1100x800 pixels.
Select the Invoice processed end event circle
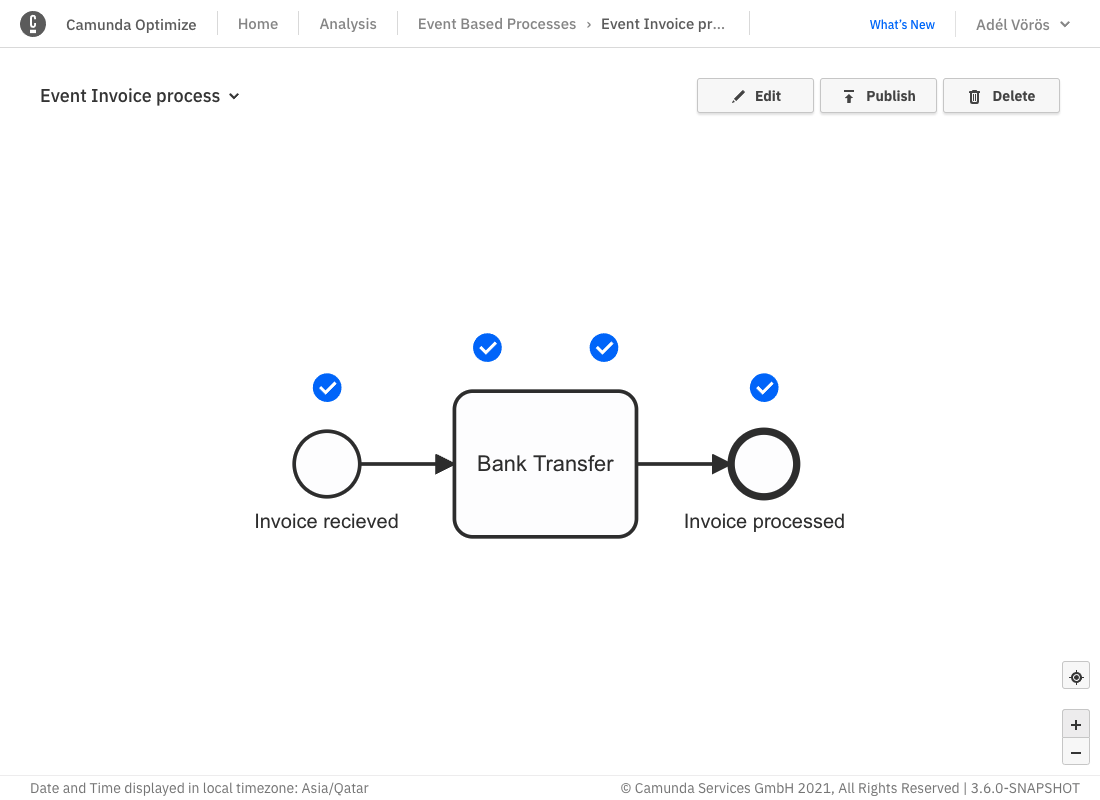pos(764,464)
